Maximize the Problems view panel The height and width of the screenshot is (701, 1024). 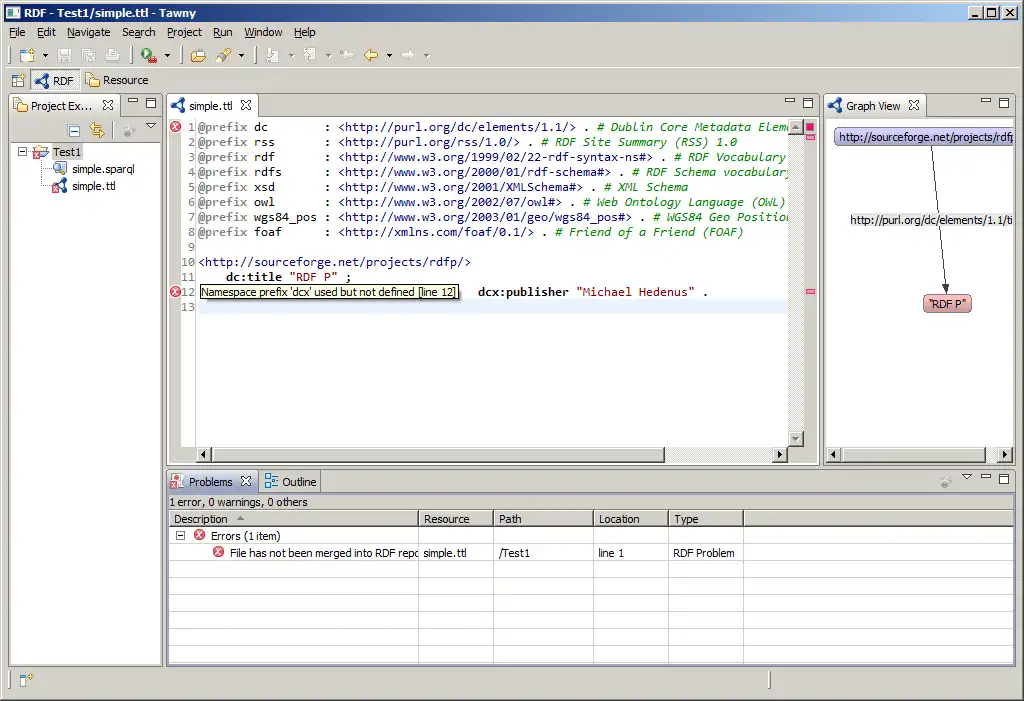pos(1004,479)
